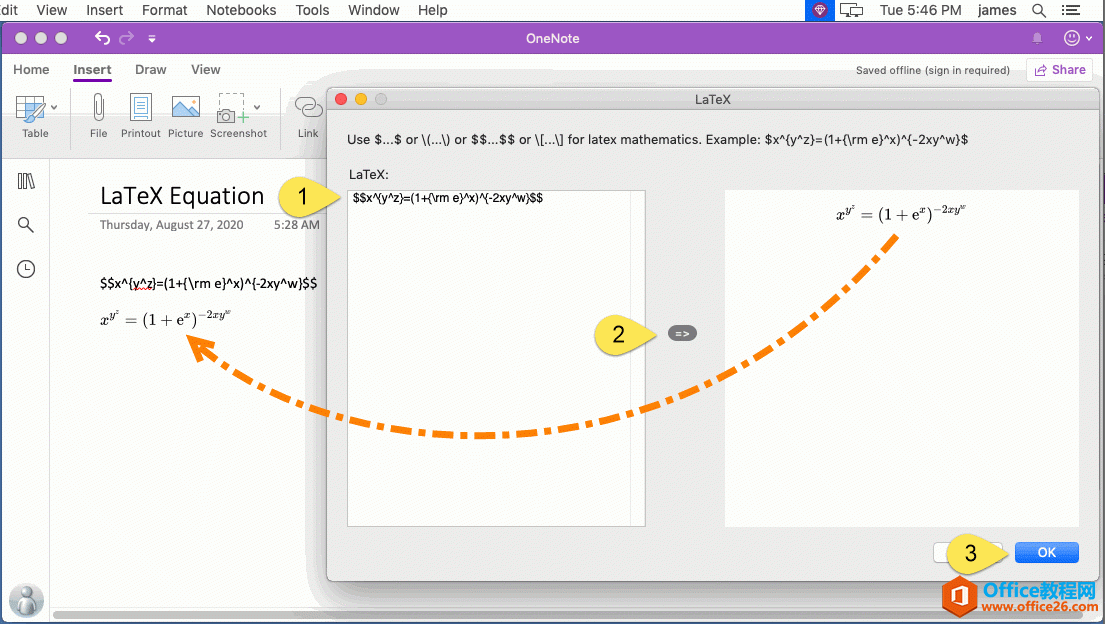1105x624 pixels.
Task: Click the account avatar at bottom left
Action: point(27,600)
